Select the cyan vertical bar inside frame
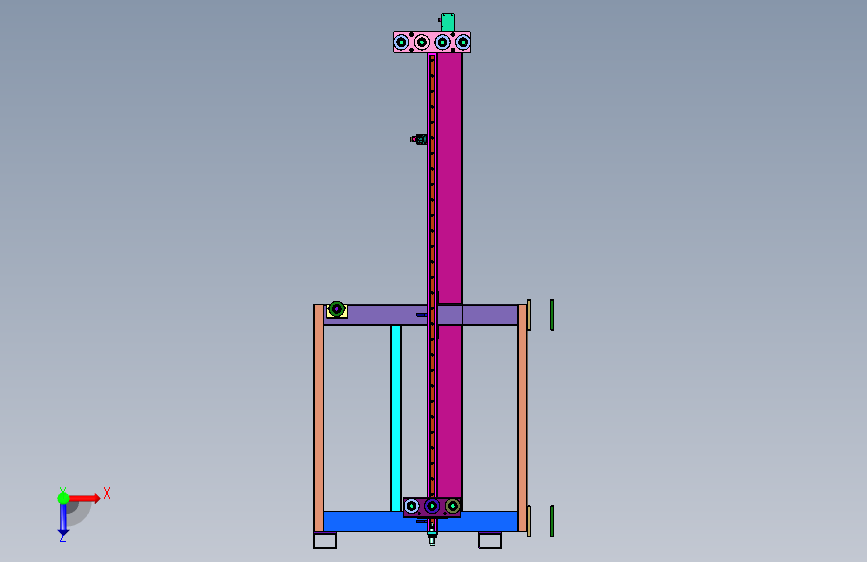 (x=396, y=418)
